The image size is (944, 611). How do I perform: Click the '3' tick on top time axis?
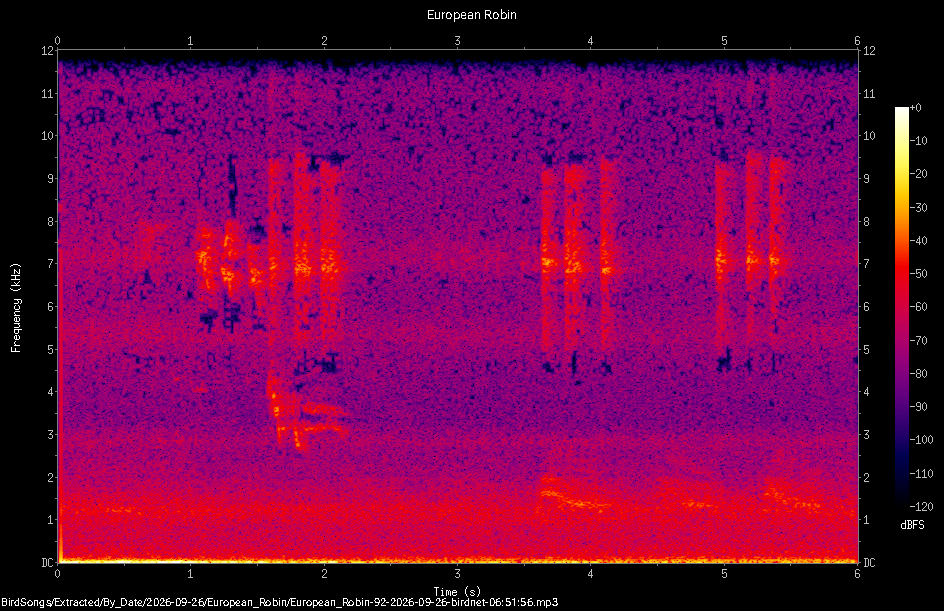point(458,41)
